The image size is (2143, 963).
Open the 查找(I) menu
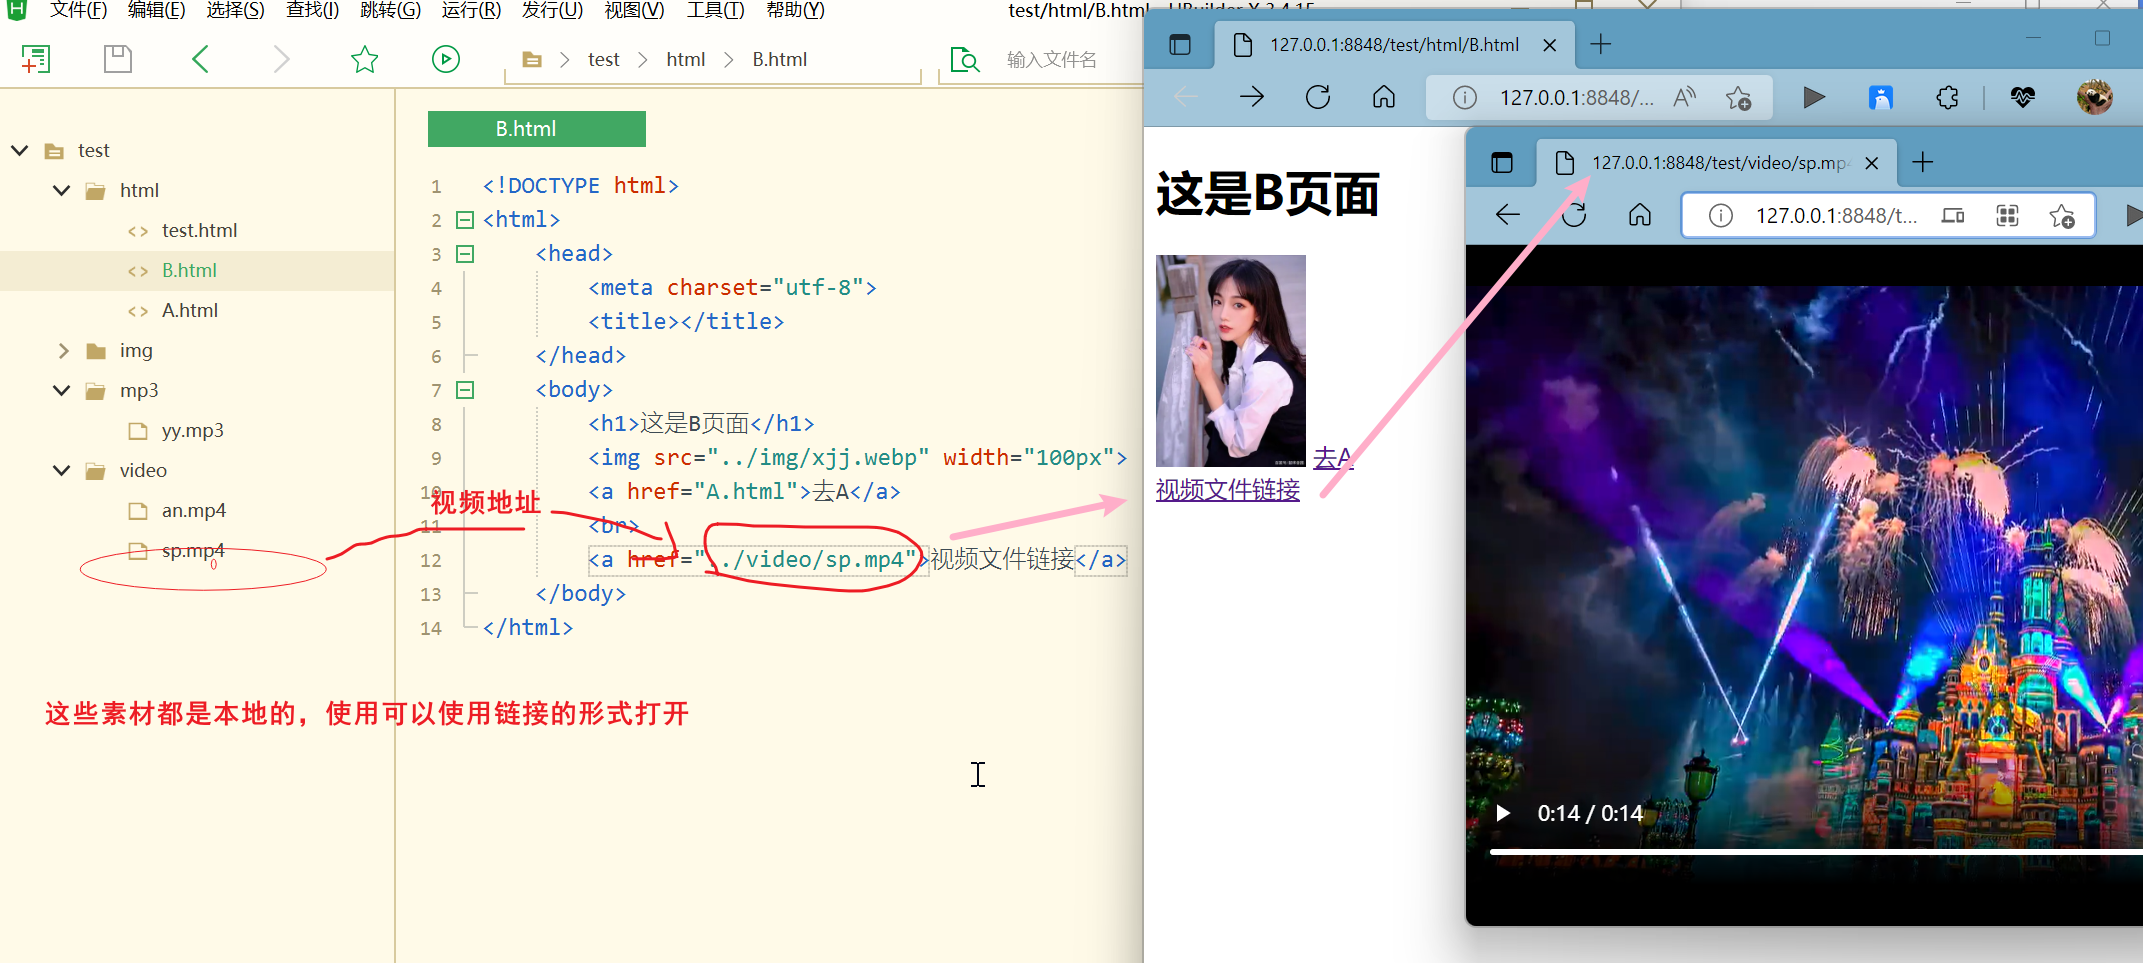pyautogui.click(x=313, y=10)
